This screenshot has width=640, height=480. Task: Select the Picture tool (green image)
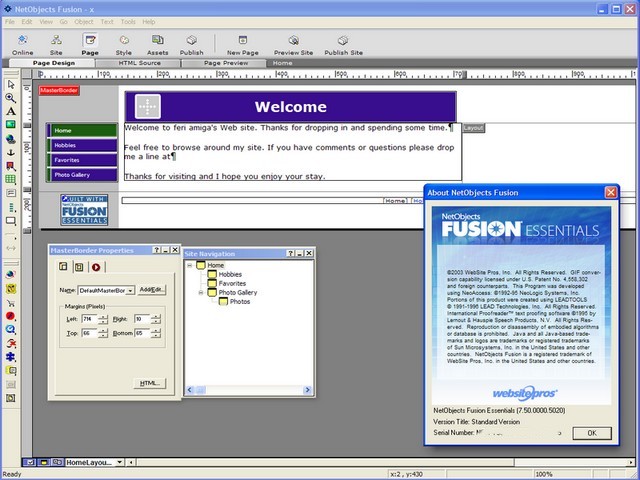11,125
